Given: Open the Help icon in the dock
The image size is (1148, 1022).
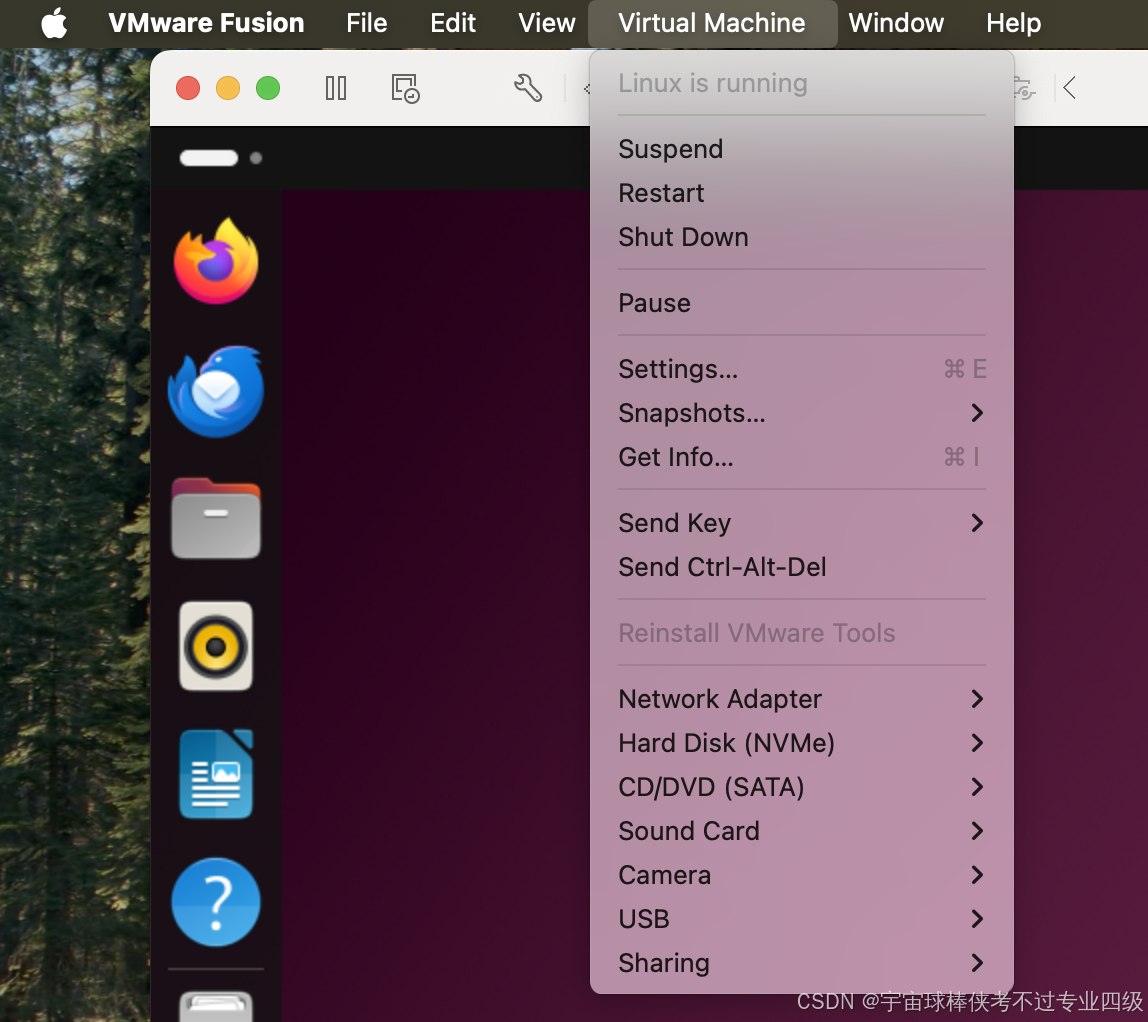Looking at the screenshot, I should click(216, 902).
